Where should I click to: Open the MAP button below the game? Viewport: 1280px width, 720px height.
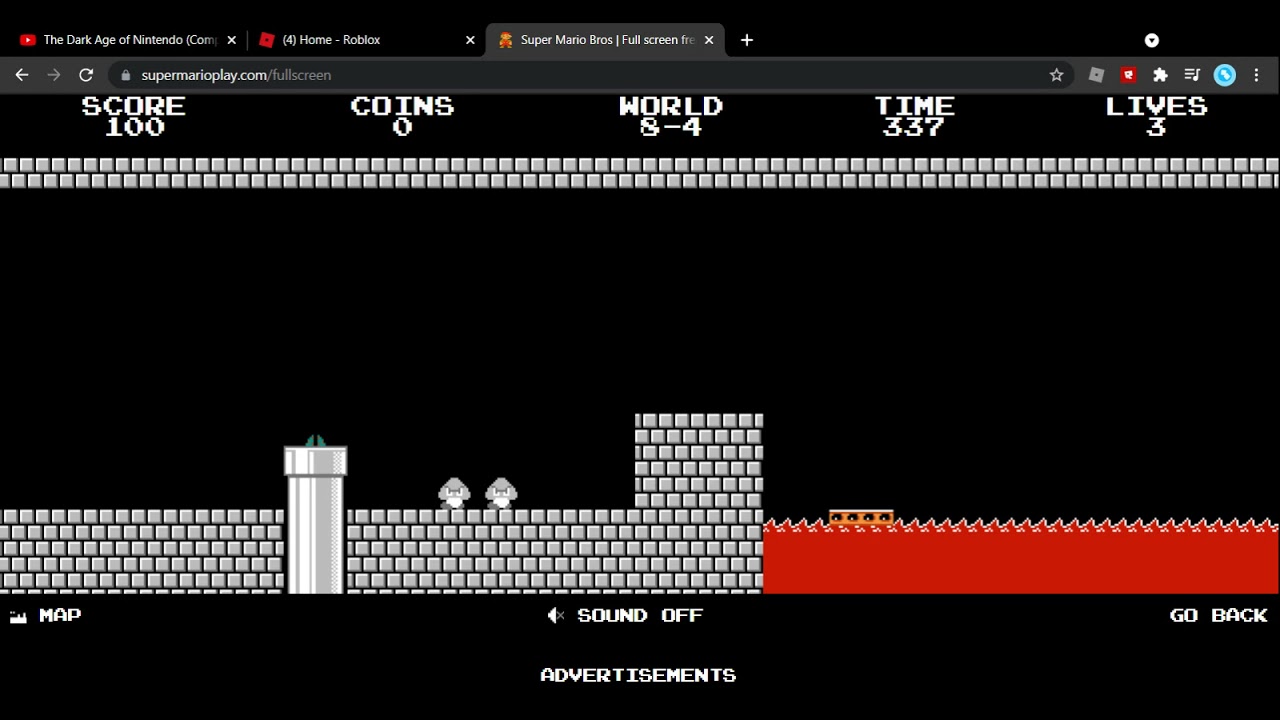point(45,616)
